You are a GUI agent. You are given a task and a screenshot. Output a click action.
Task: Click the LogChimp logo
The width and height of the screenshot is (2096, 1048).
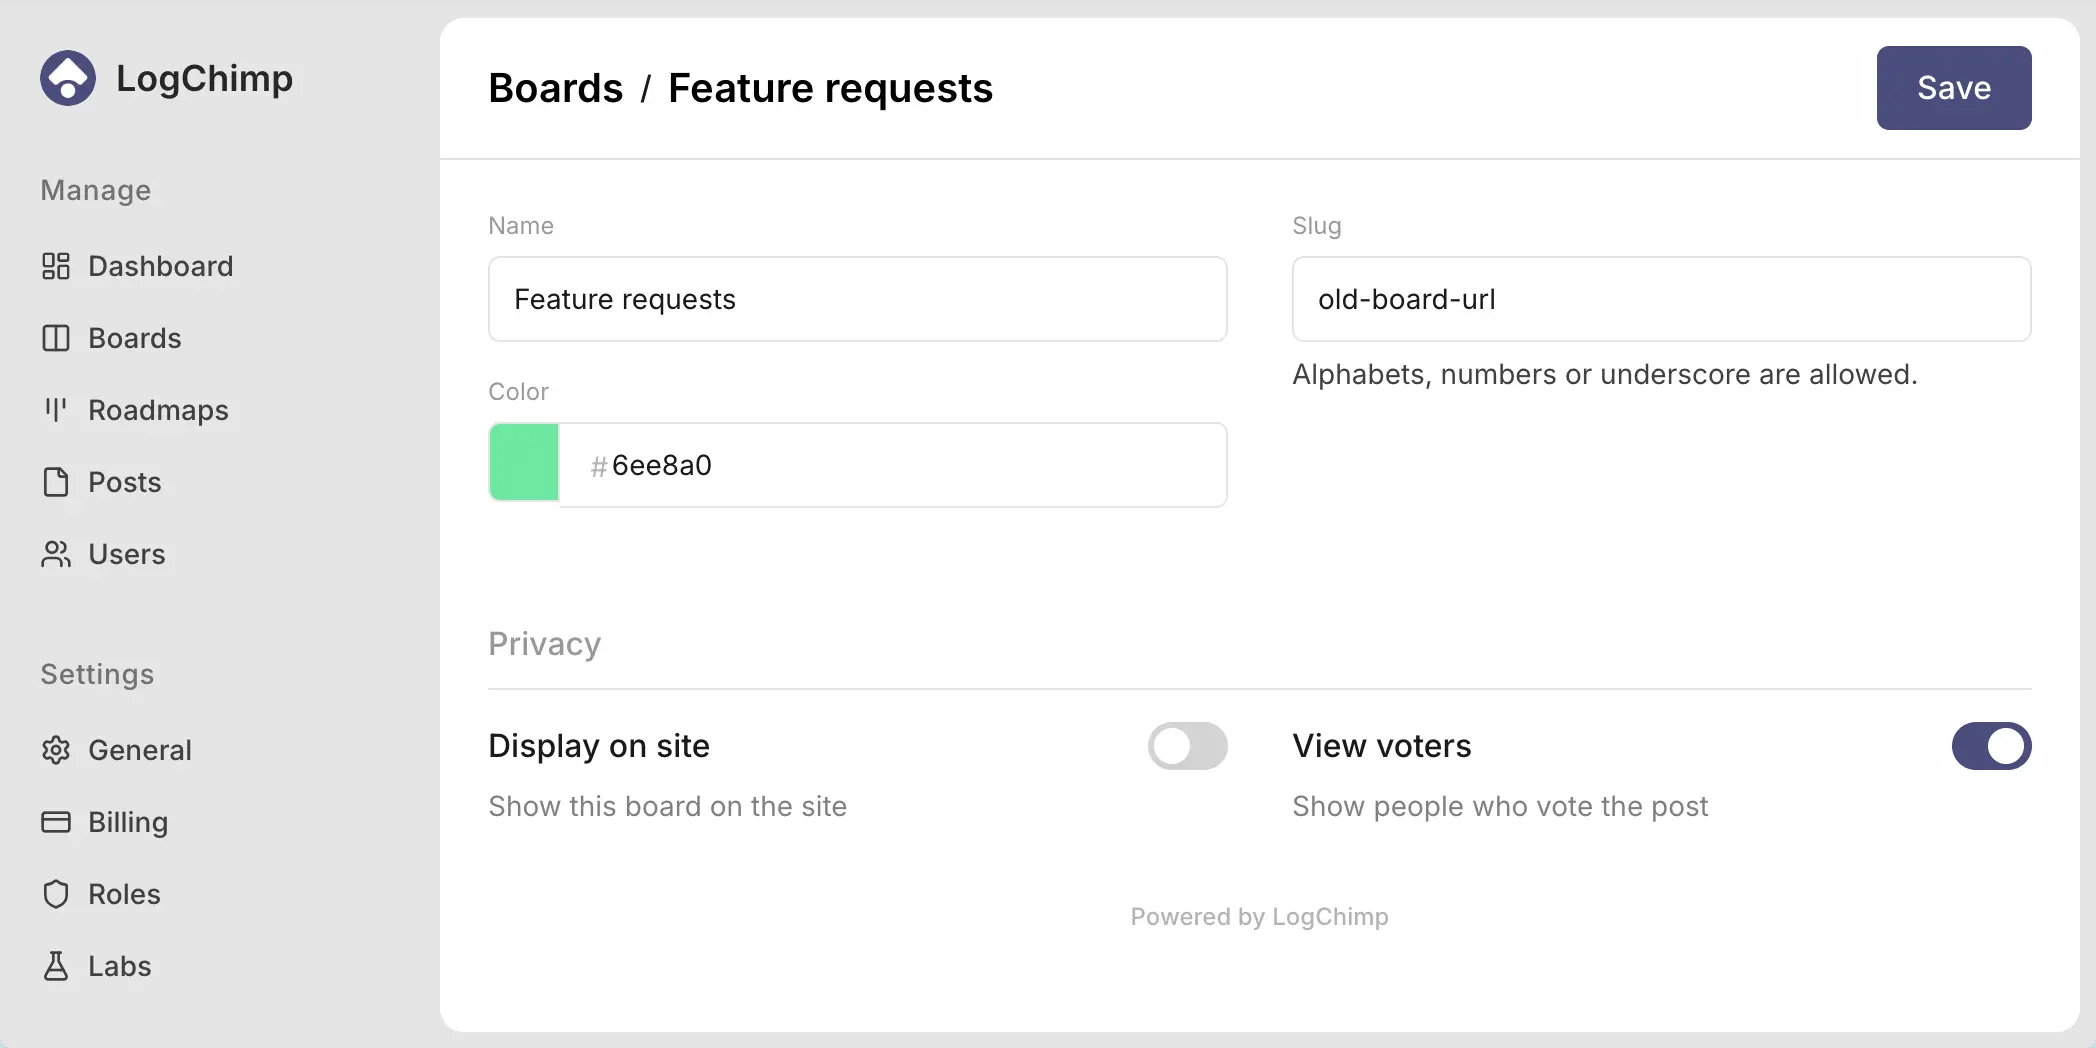pyautogui.click(x=68, y=78)
